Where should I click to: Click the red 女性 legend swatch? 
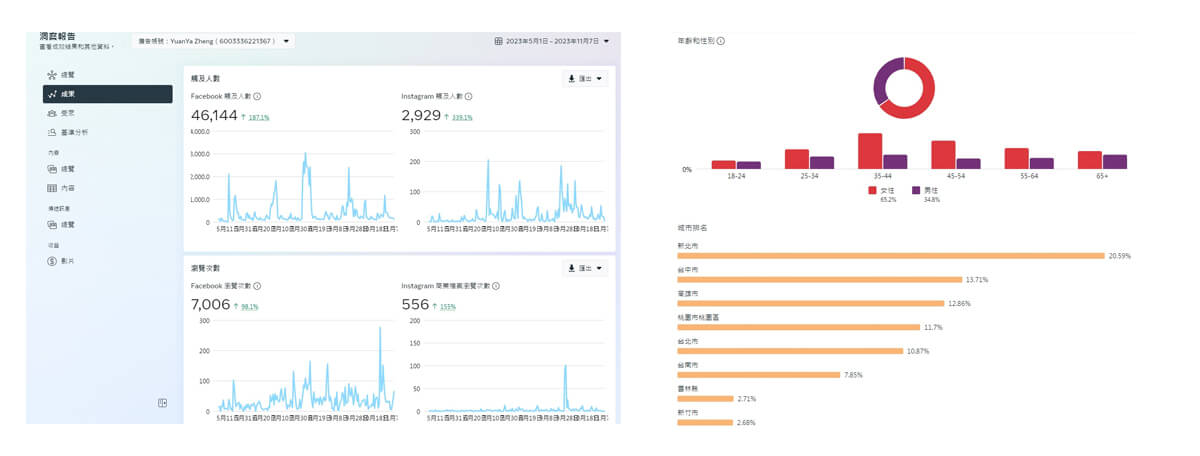pos(872,190)
